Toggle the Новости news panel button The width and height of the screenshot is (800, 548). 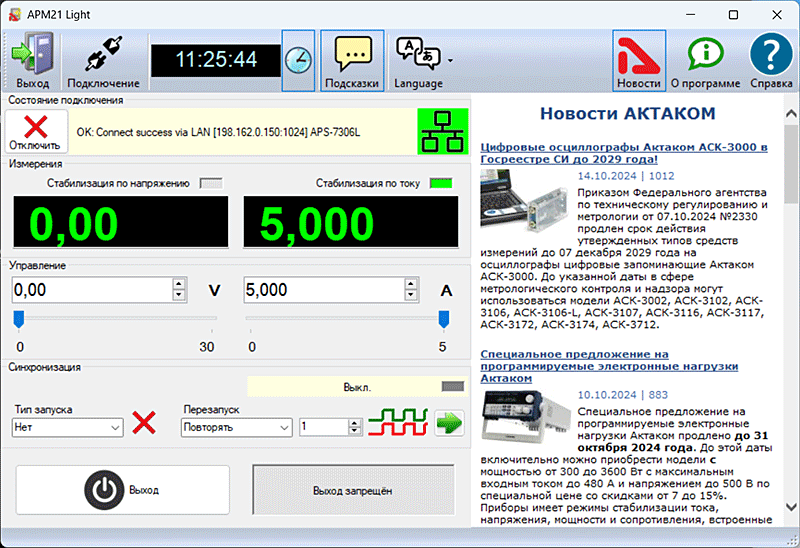point(639,60)
